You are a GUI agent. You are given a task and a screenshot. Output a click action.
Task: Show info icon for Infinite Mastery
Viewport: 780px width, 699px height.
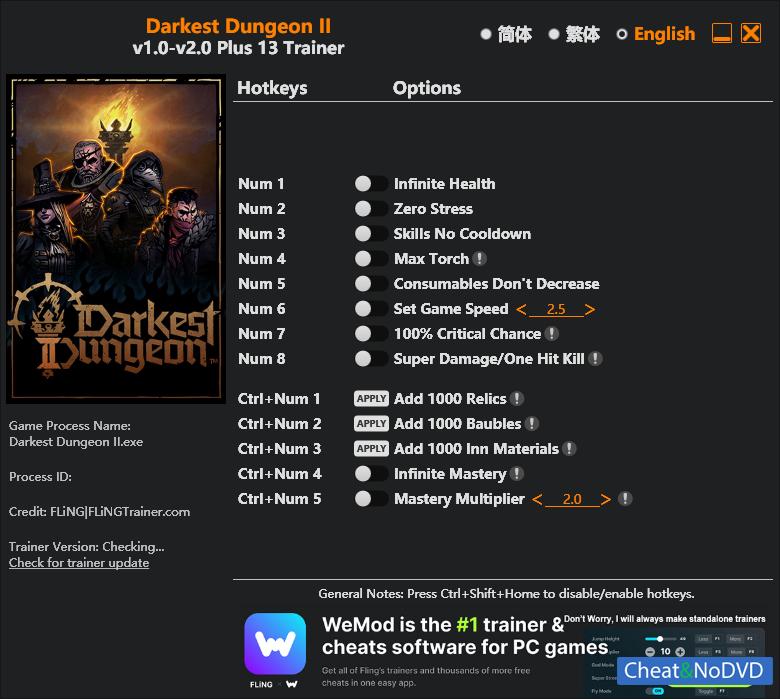click(x=517, y=474)
